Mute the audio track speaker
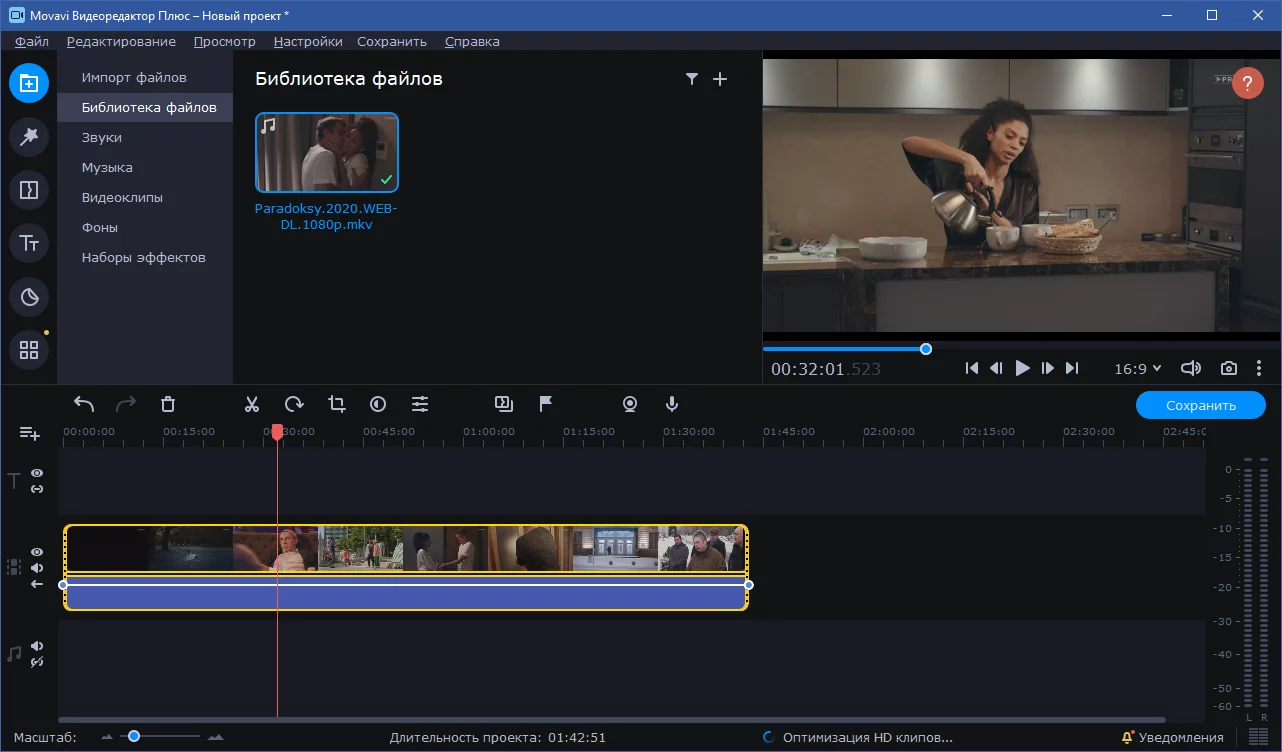The image size is (1282, 752). coord(37,646)
